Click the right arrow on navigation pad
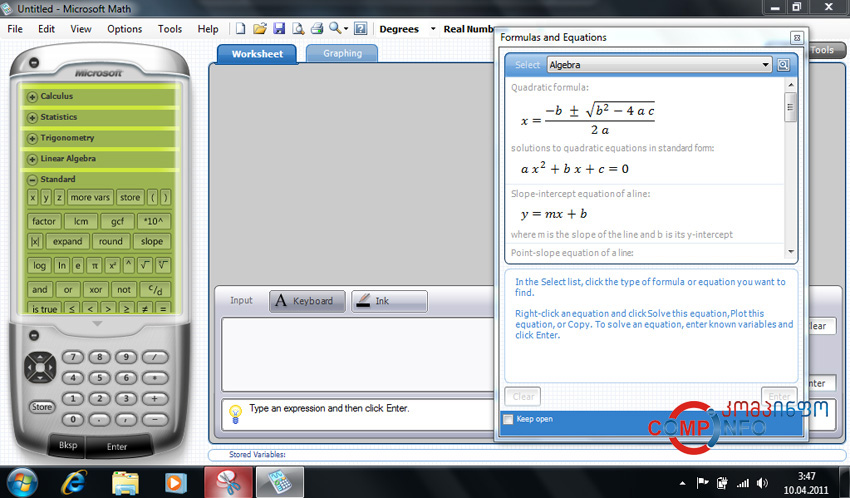The width and height of the screenshot is (850, 498). [50, 367]
